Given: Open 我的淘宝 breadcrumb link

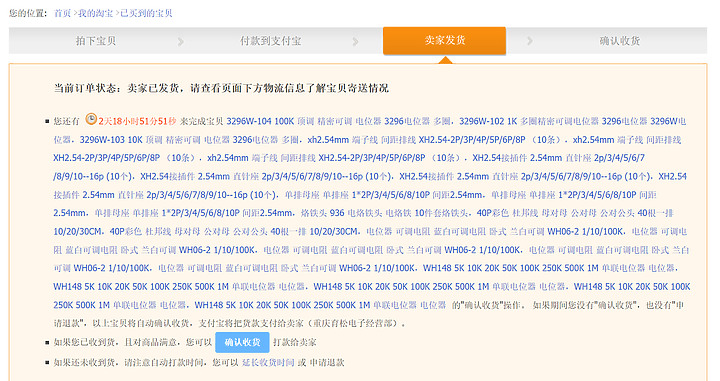Looking at the screenshot, I should pos(95,13).
